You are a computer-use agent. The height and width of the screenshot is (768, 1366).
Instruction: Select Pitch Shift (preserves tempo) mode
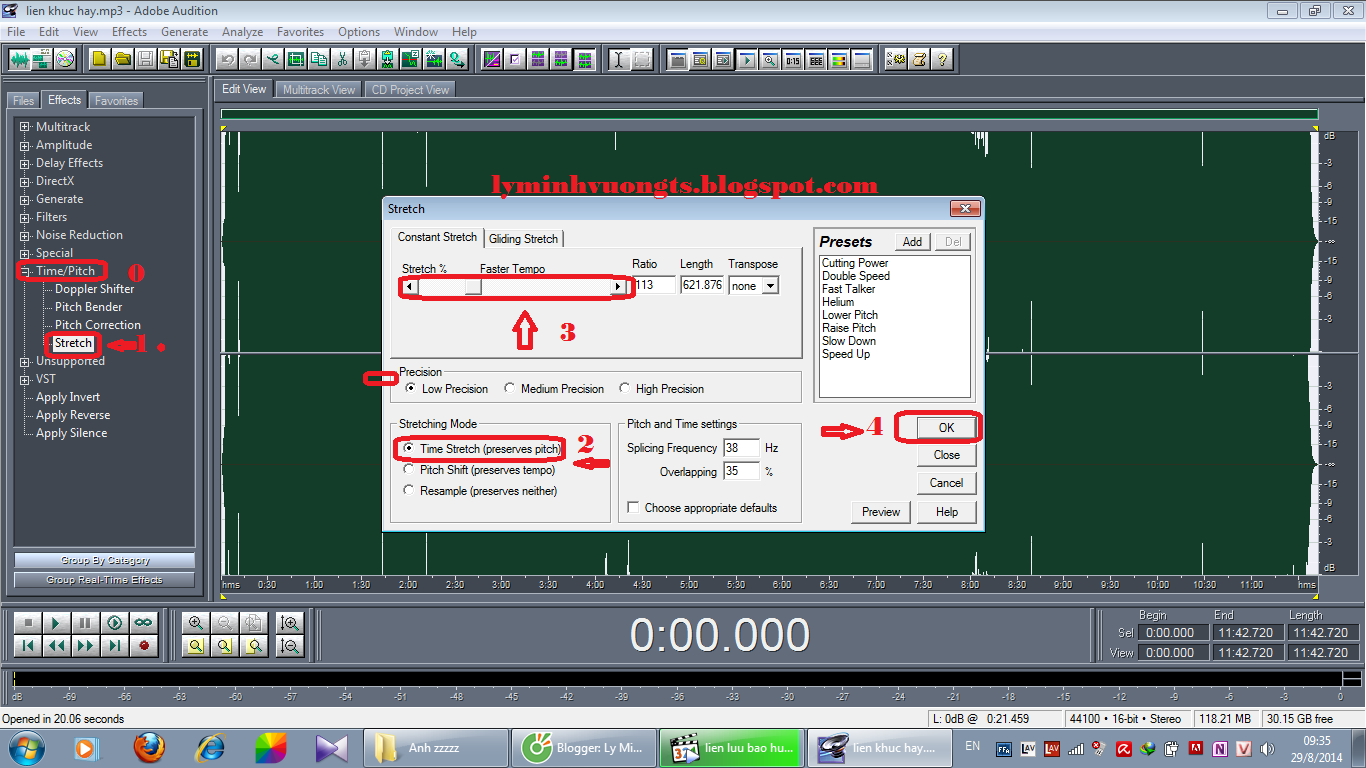[409, 470]
